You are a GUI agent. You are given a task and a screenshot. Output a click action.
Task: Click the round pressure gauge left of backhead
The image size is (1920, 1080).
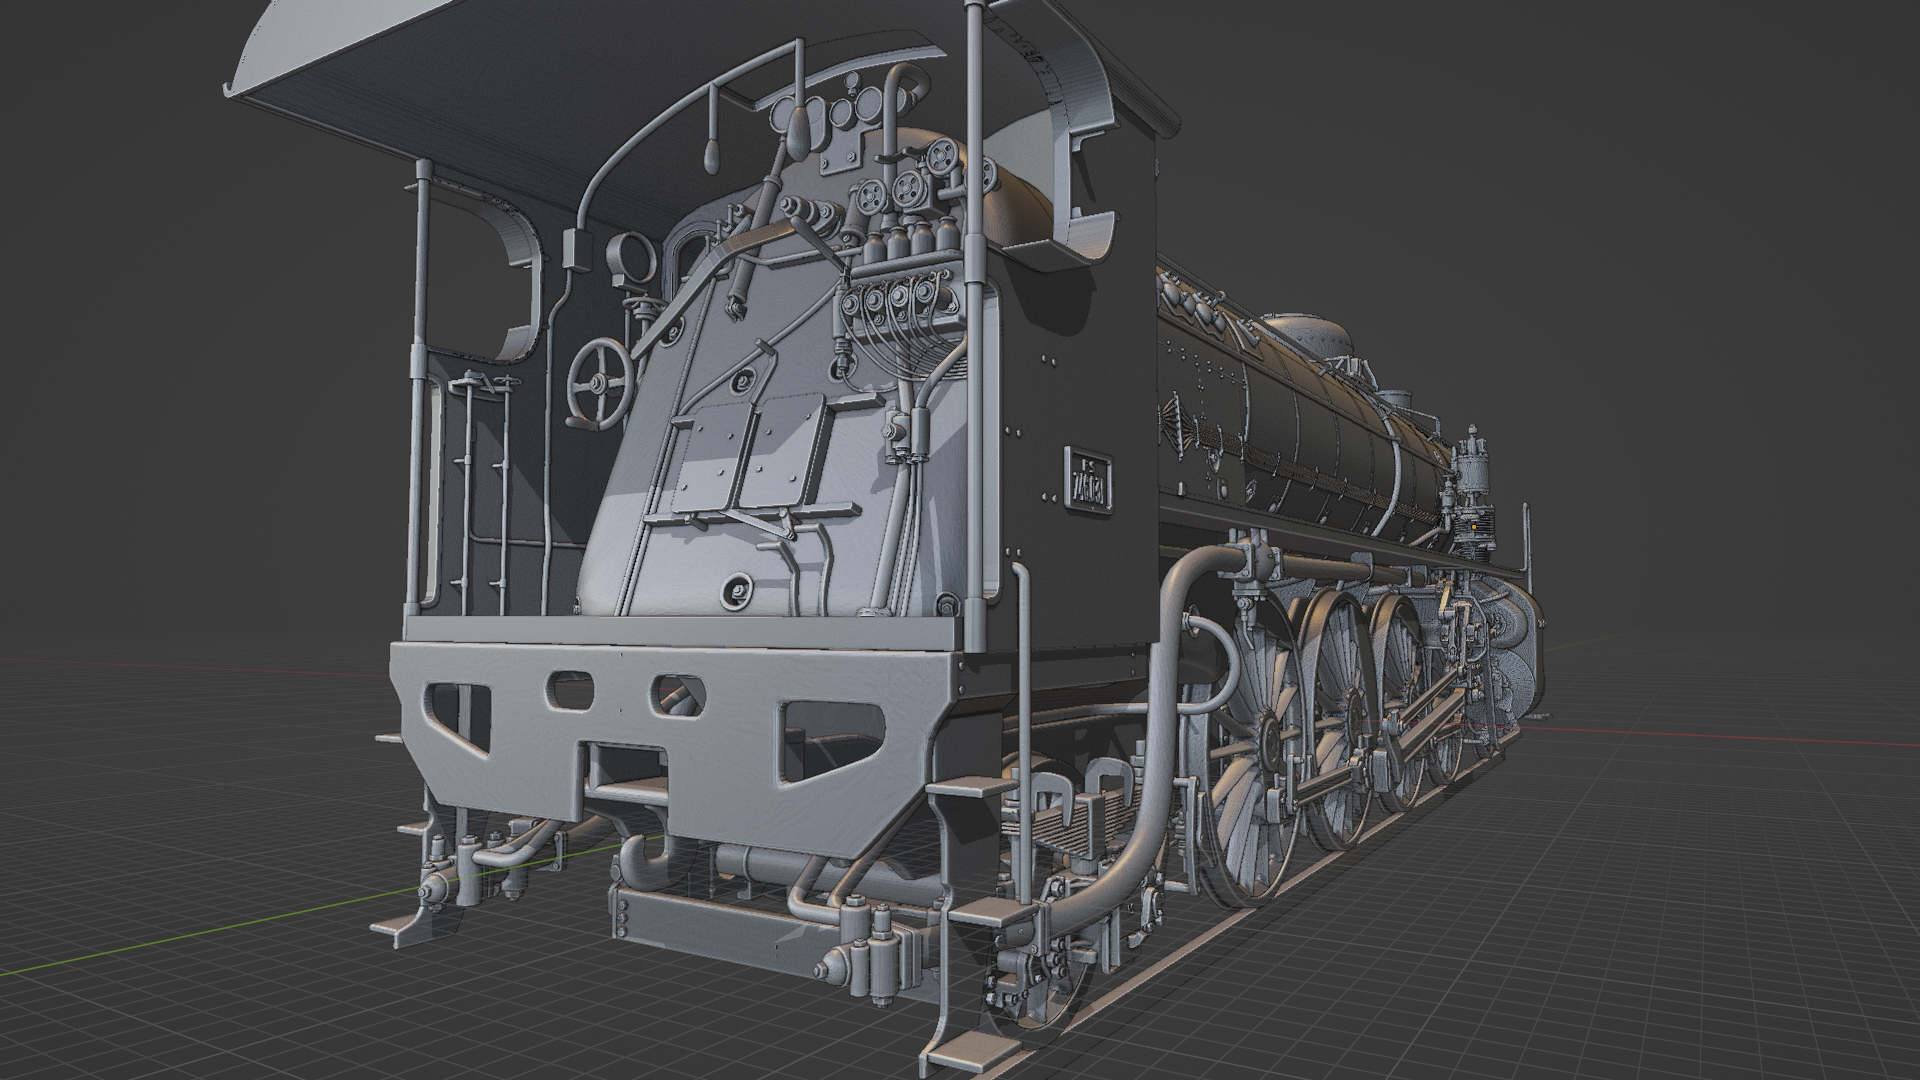tap(630, 255)
